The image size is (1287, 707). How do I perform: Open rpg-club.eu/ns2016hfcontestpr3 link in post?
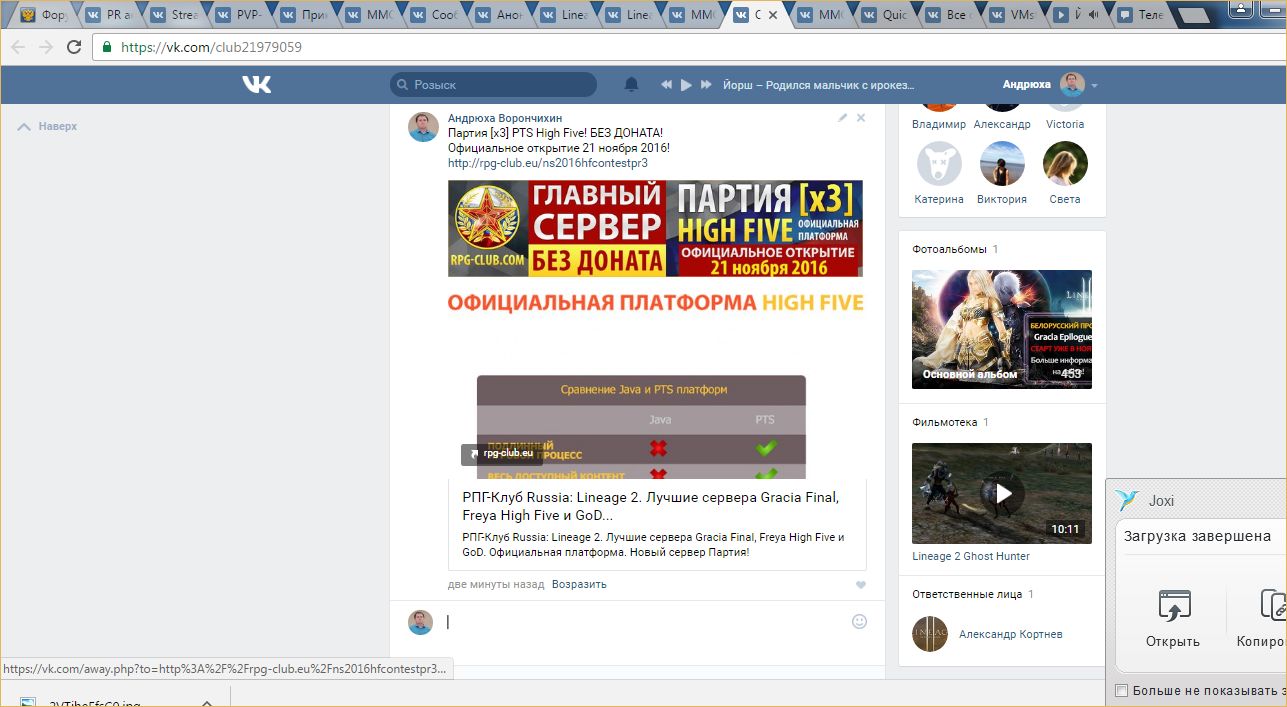[547, 163]
